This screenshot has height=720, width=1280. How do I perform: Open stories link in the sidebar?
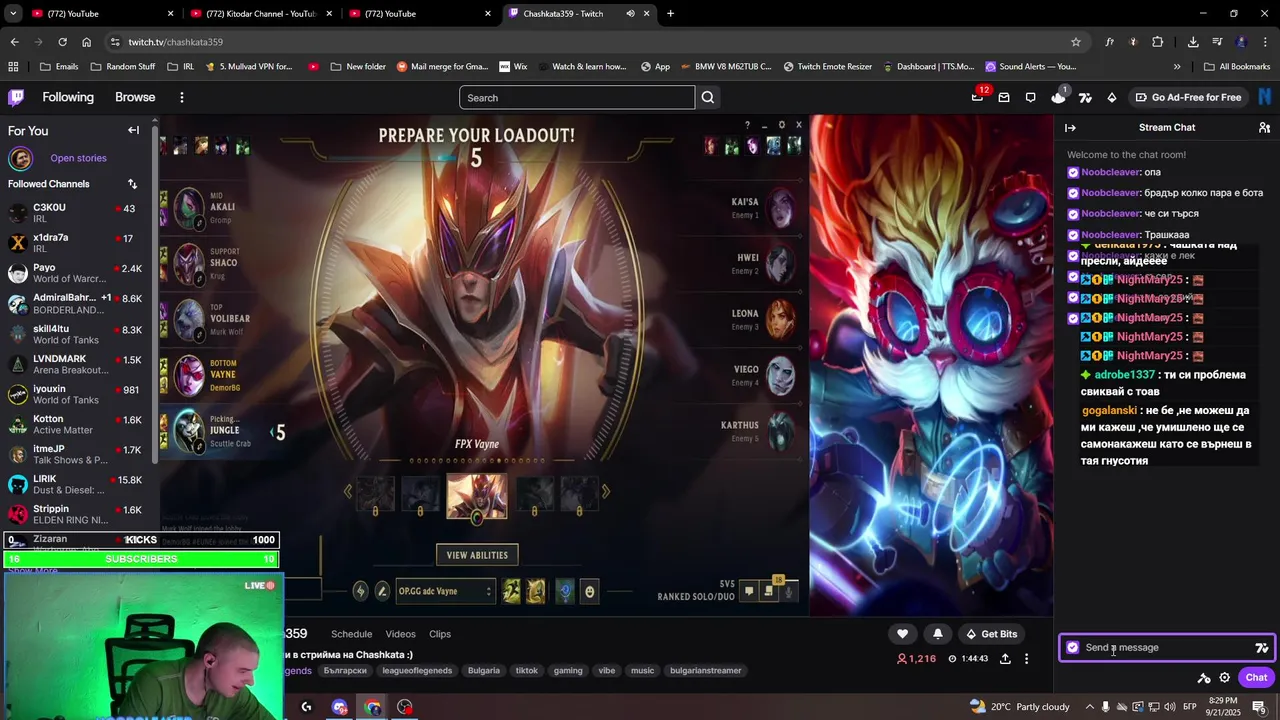78,158
